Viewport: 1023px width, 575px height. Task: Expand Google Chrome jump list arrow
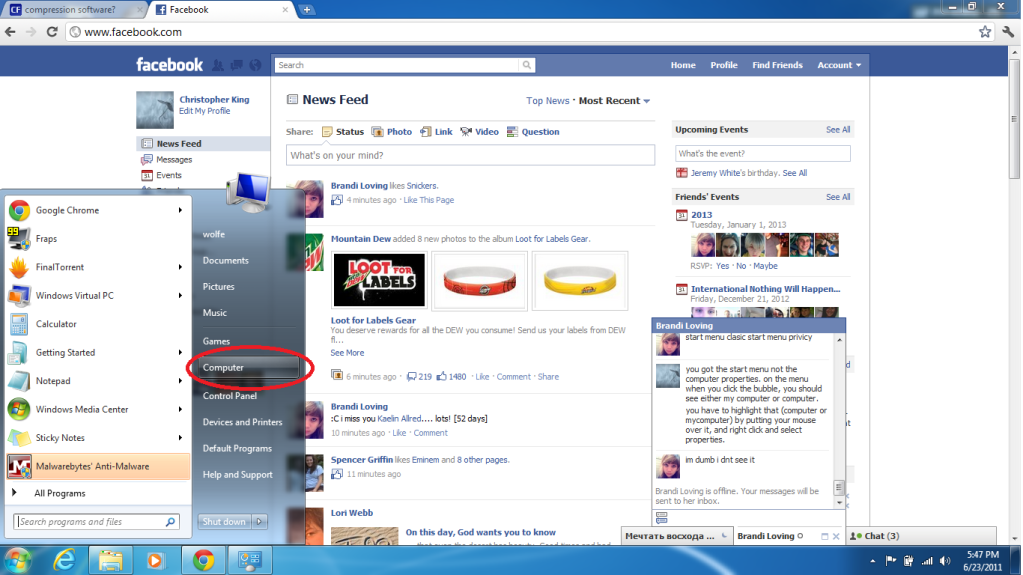[x=181, y=210]
